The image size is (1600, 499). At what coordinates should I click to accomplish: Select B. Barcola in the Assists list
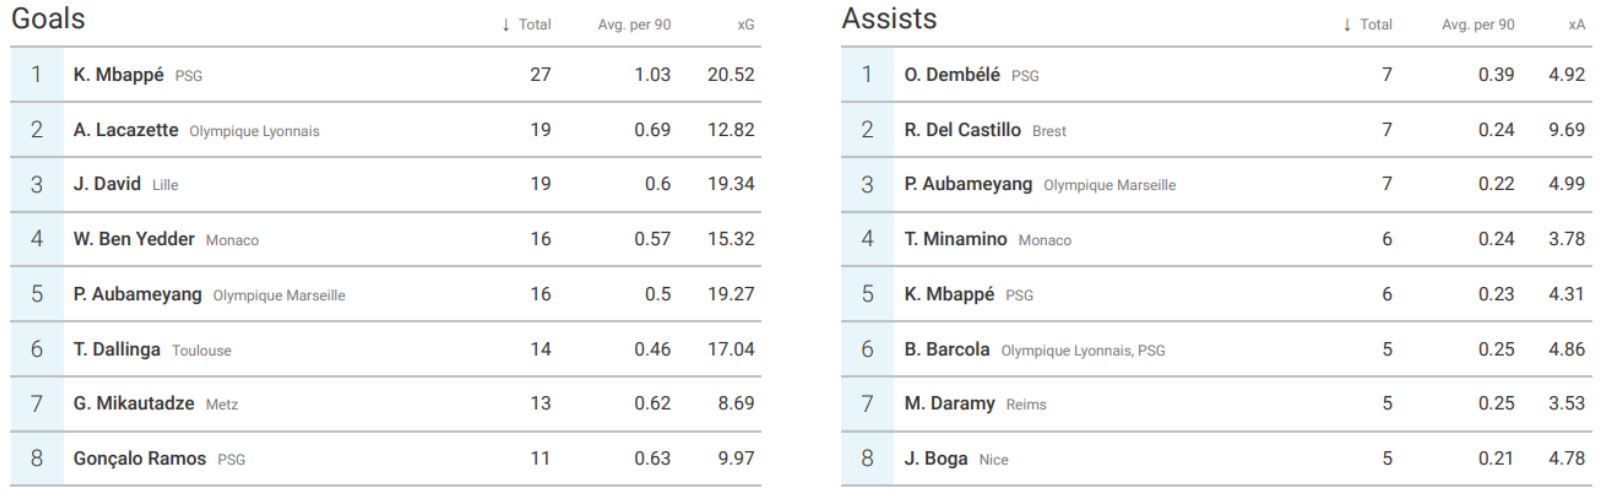click(x=946, y=349)
